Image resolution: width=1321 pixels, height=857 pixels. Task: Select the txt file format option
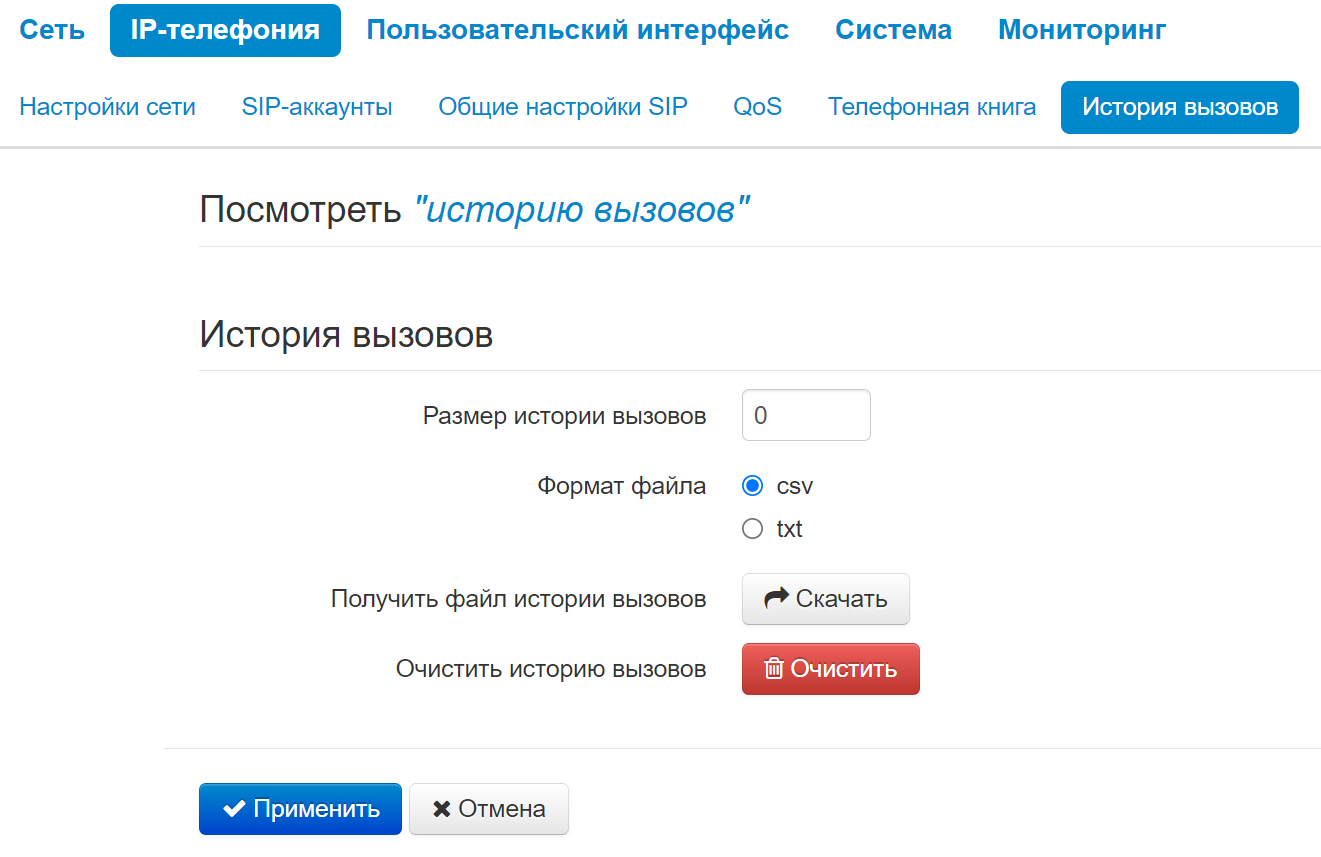753,529
